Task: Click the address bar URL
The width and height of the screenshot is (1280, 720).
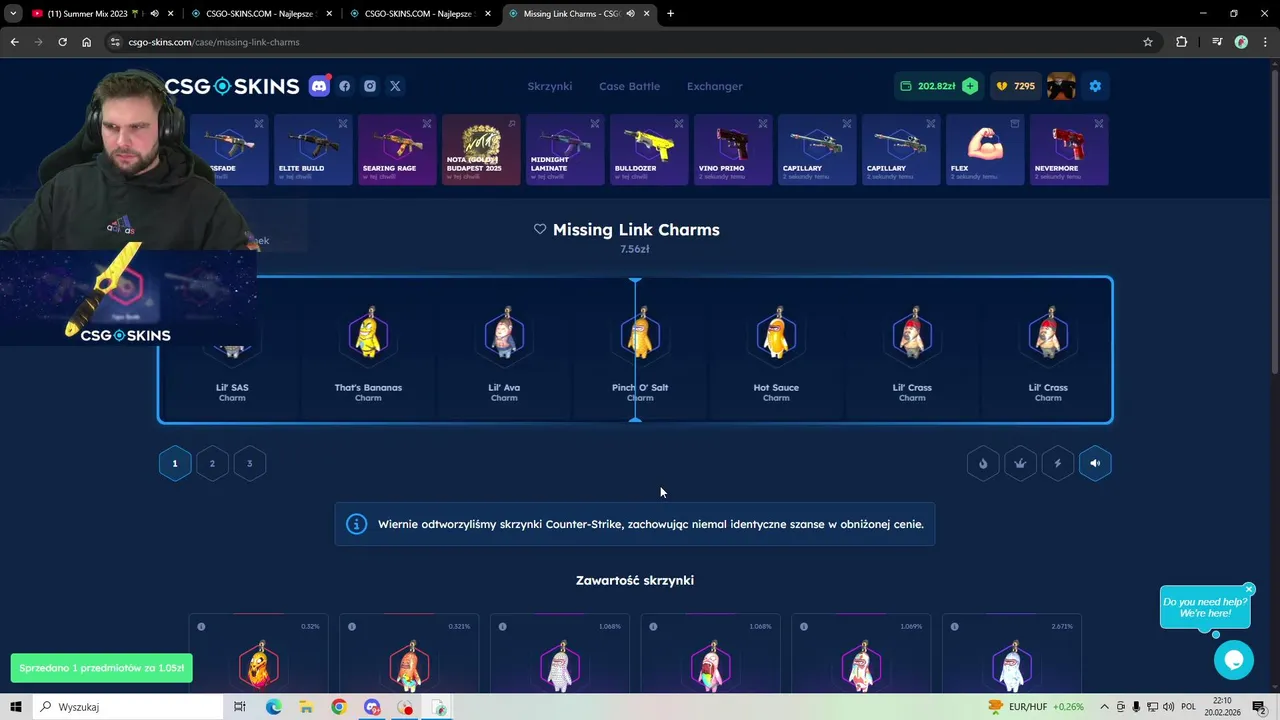Action: [214, 42]
